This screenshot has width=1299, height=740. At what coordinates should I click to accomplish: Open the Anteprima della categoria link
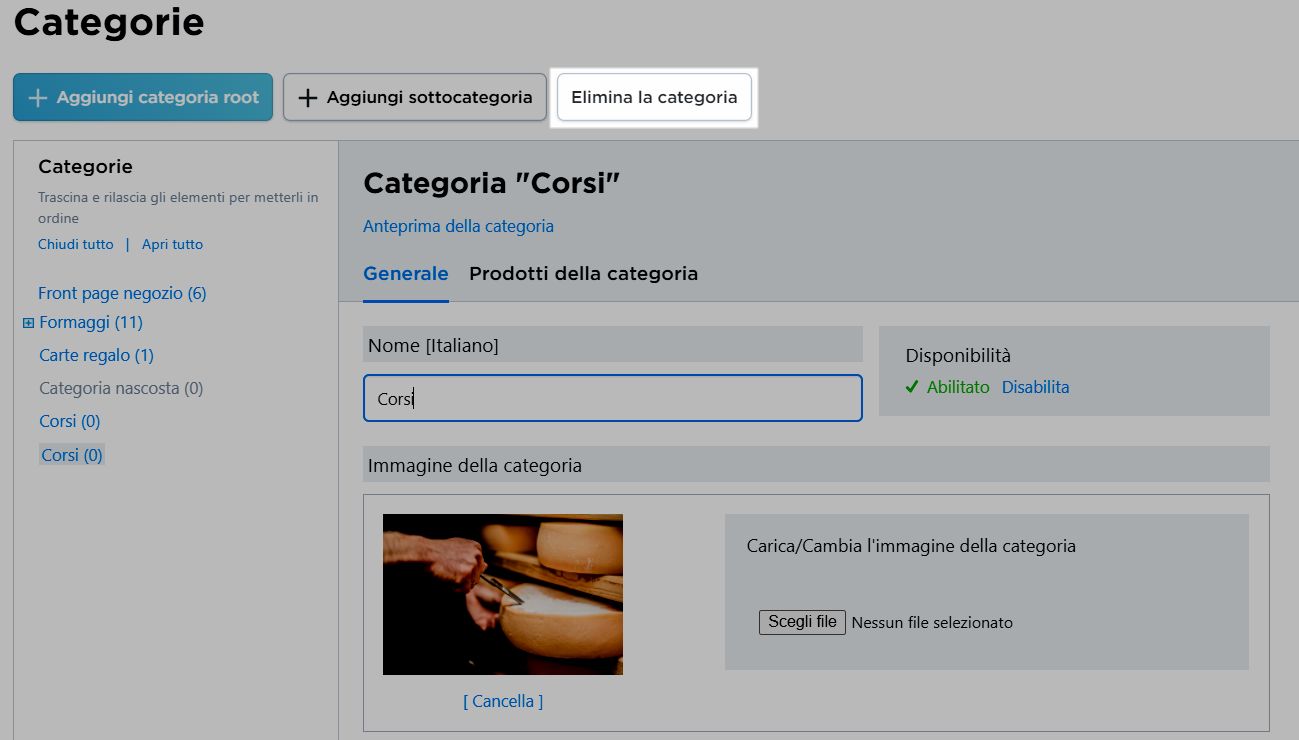coord(458,226)
